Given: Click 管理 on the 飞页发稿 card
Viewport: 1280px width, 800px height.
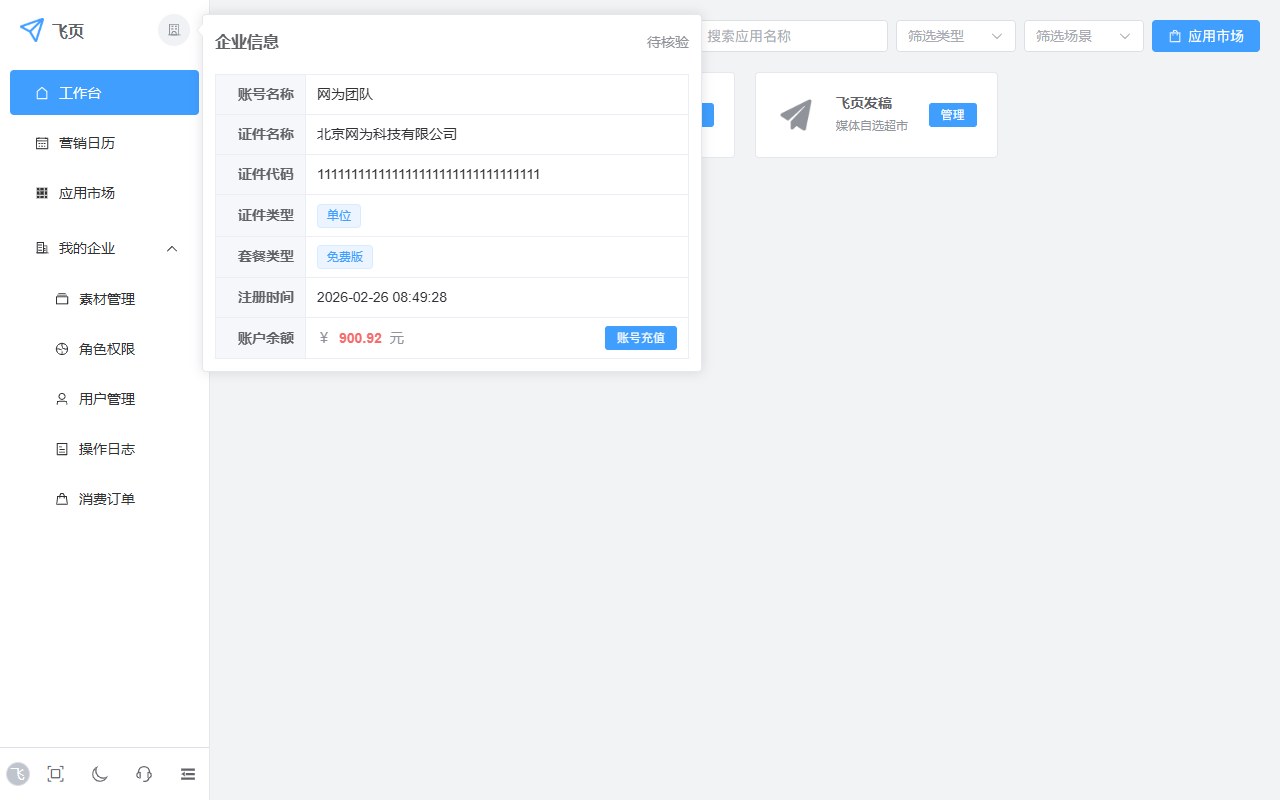Looking at the screenshot, I should (952, 114).
